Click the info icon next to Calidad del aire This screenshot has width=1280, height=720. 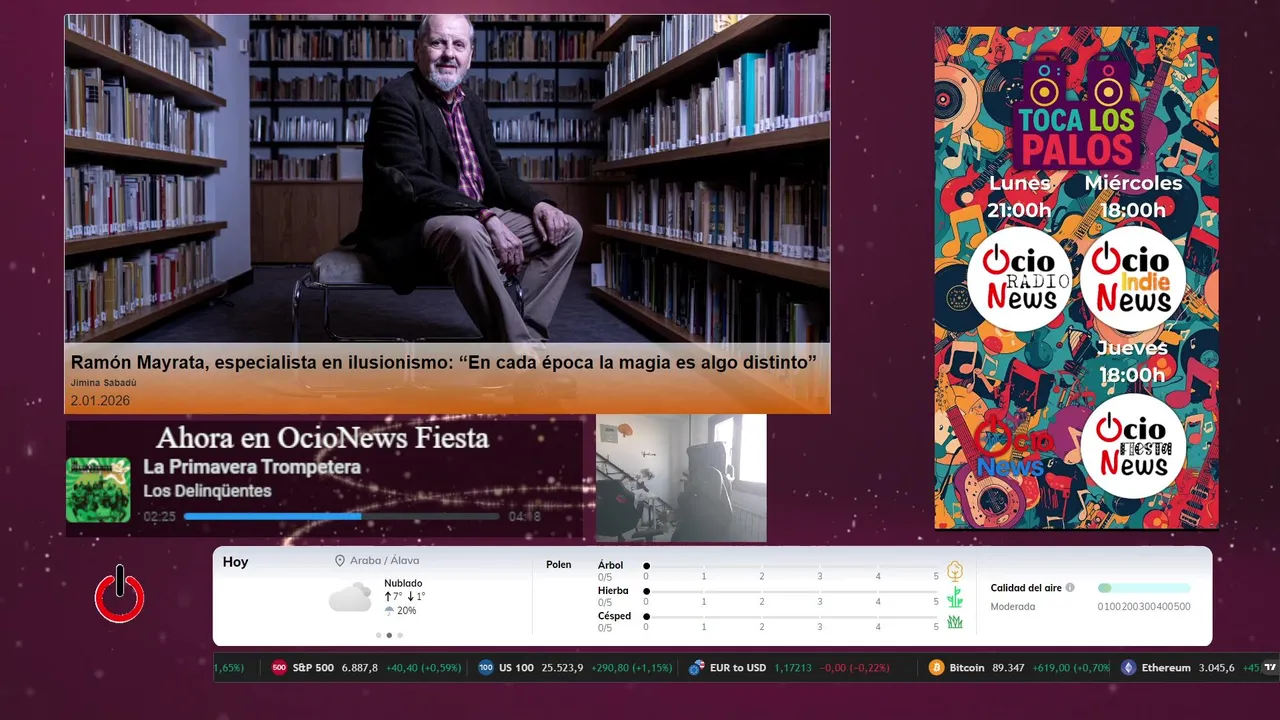coord(1070,588)
